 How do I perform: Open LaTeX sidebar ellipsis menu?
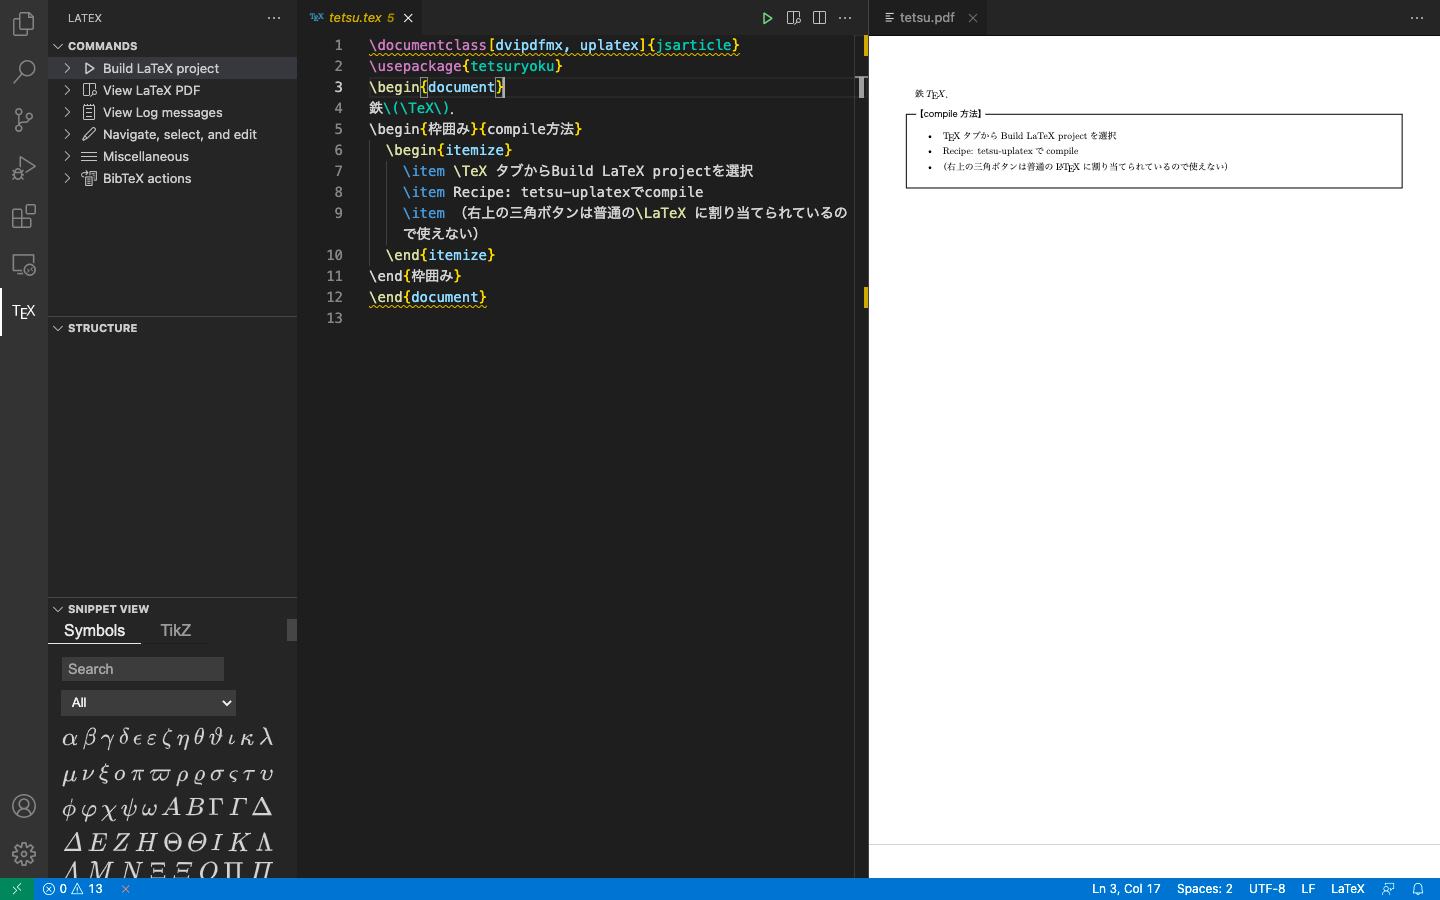(274, 18)
